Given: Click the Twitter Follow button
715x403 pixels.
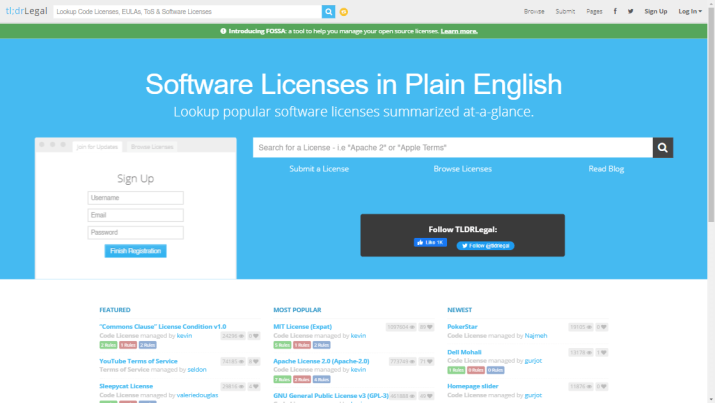Looking at the screenshot, I should pyautogui.click(x=485, y=245).
